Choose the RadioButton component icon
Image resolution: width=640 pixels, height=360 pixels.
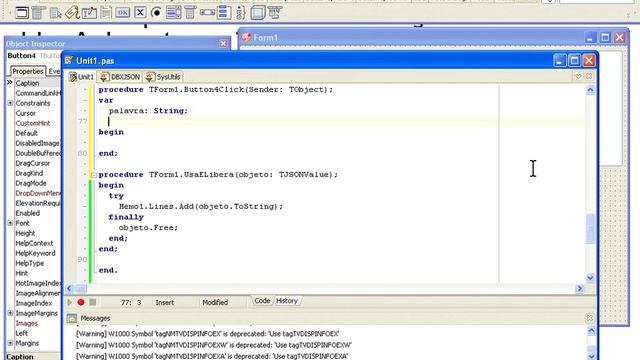[156, 13]
